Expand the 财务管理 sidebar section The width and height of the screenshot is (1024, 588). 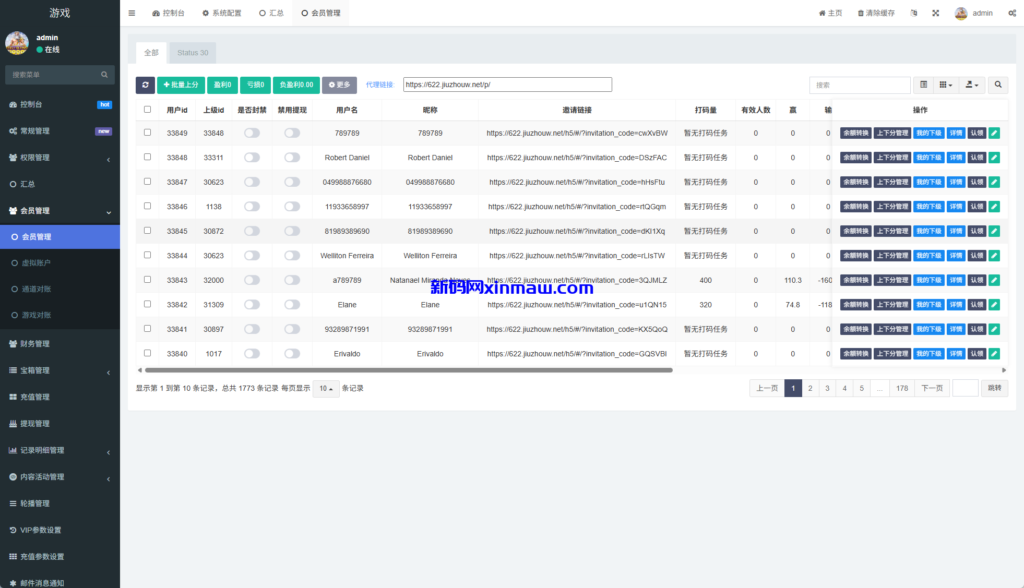45,342
